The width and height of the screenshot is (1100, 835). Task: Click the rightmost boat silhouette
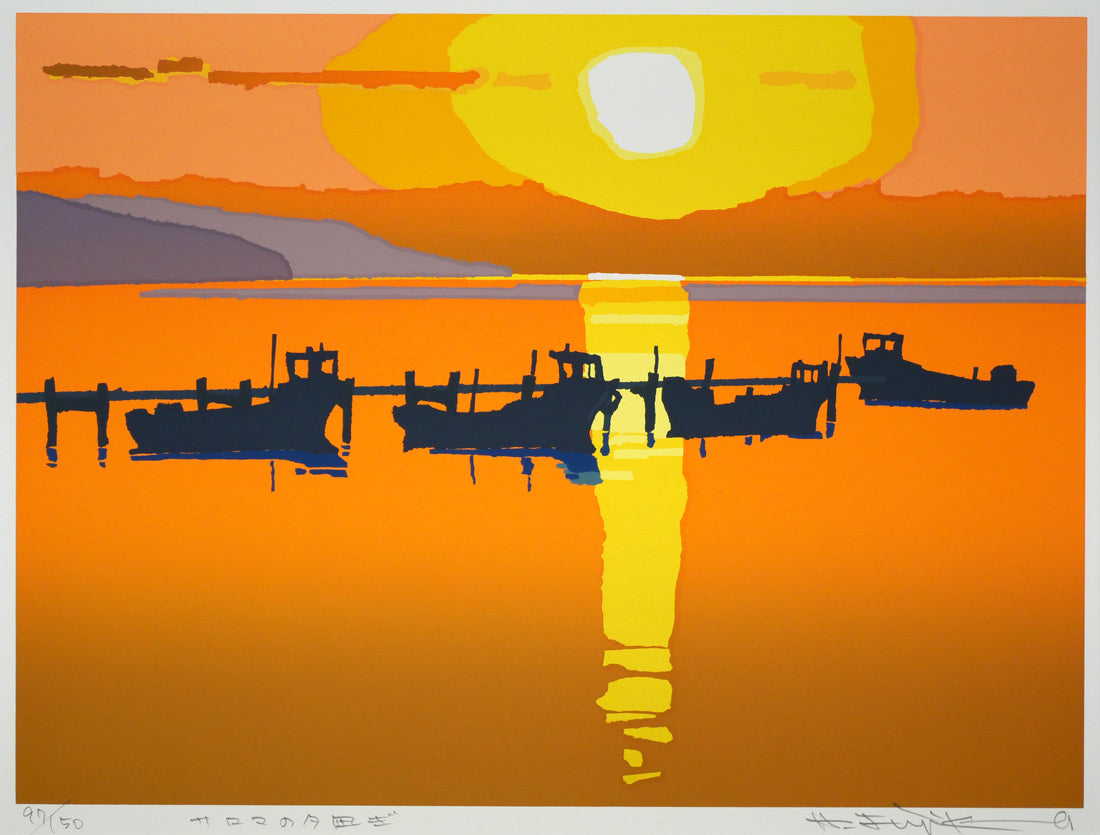pos(940,373)
